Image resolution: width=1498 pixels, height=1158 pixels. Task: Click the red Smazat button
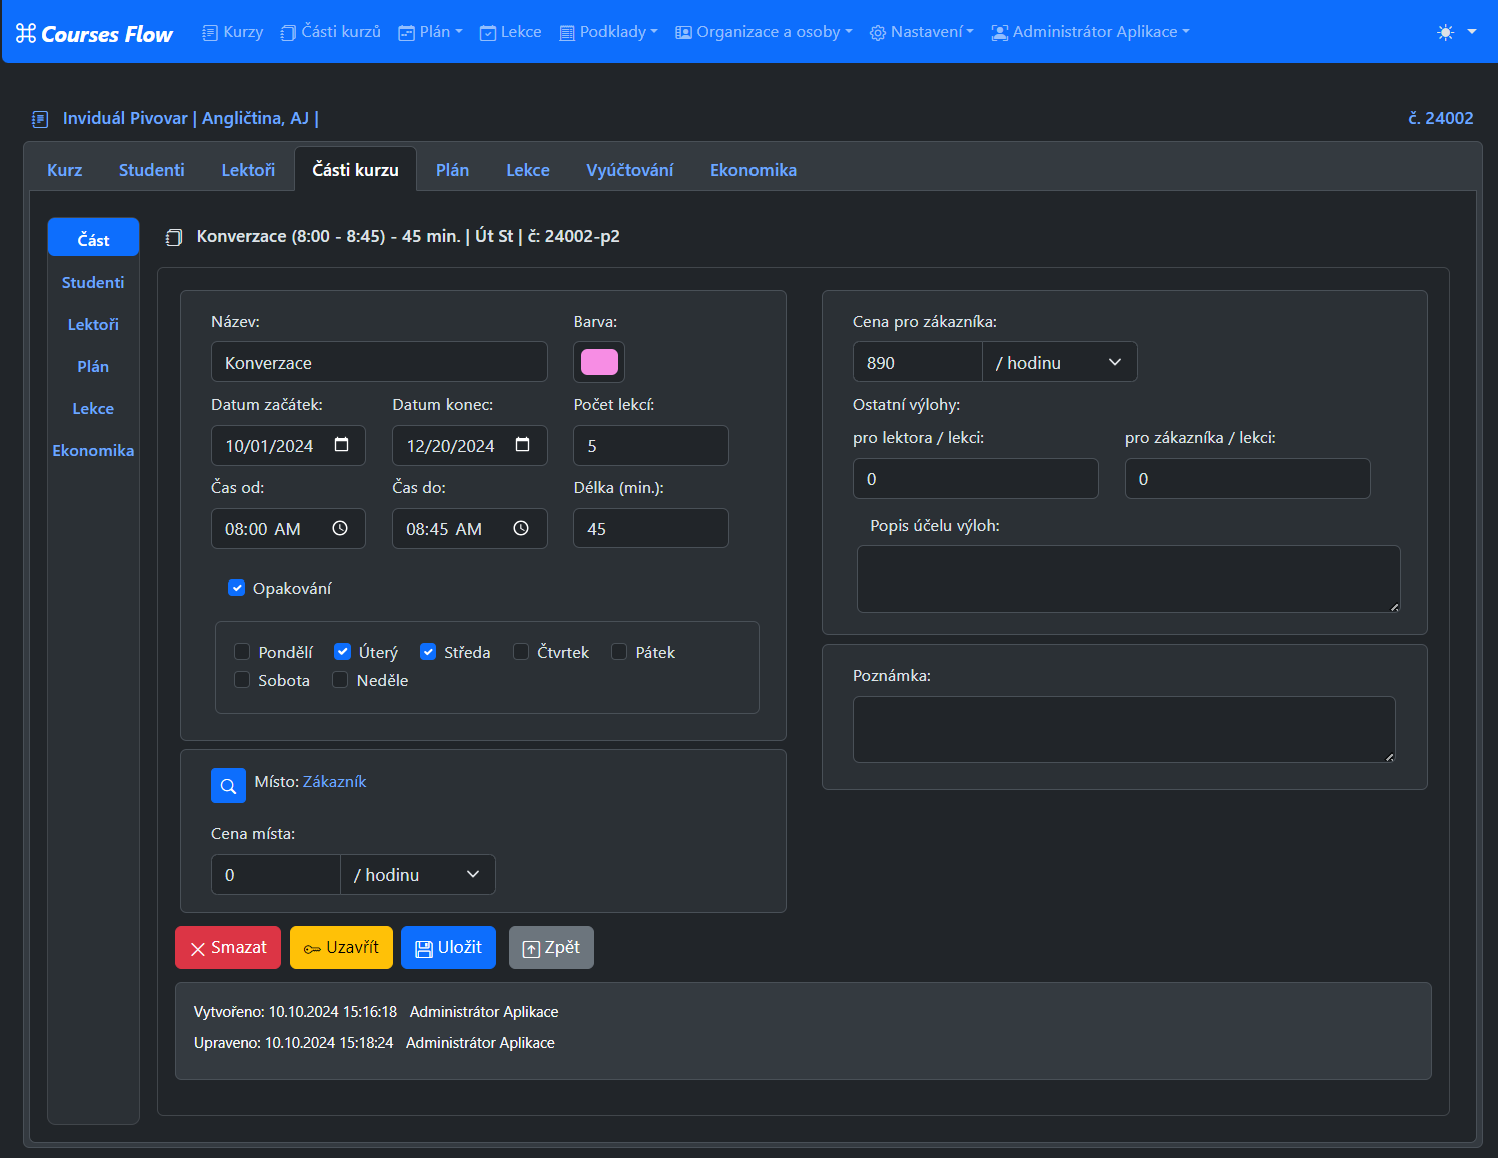[x=228, y=948]
